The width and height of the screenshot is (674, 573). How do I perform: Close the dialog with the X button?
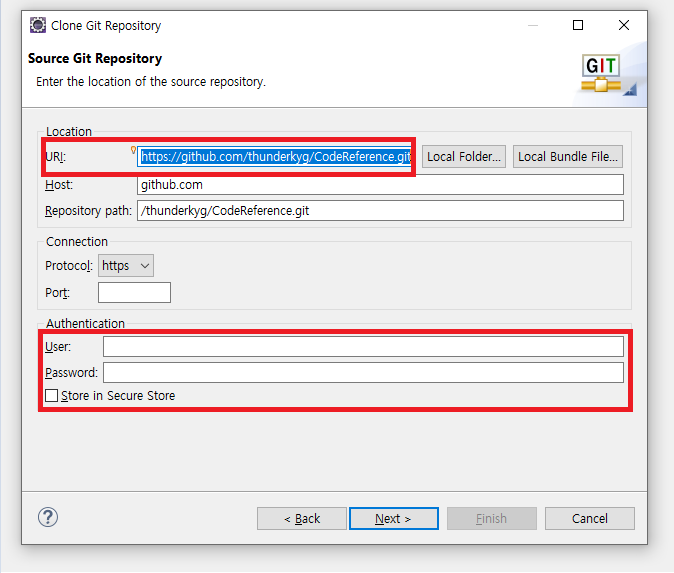624,25
